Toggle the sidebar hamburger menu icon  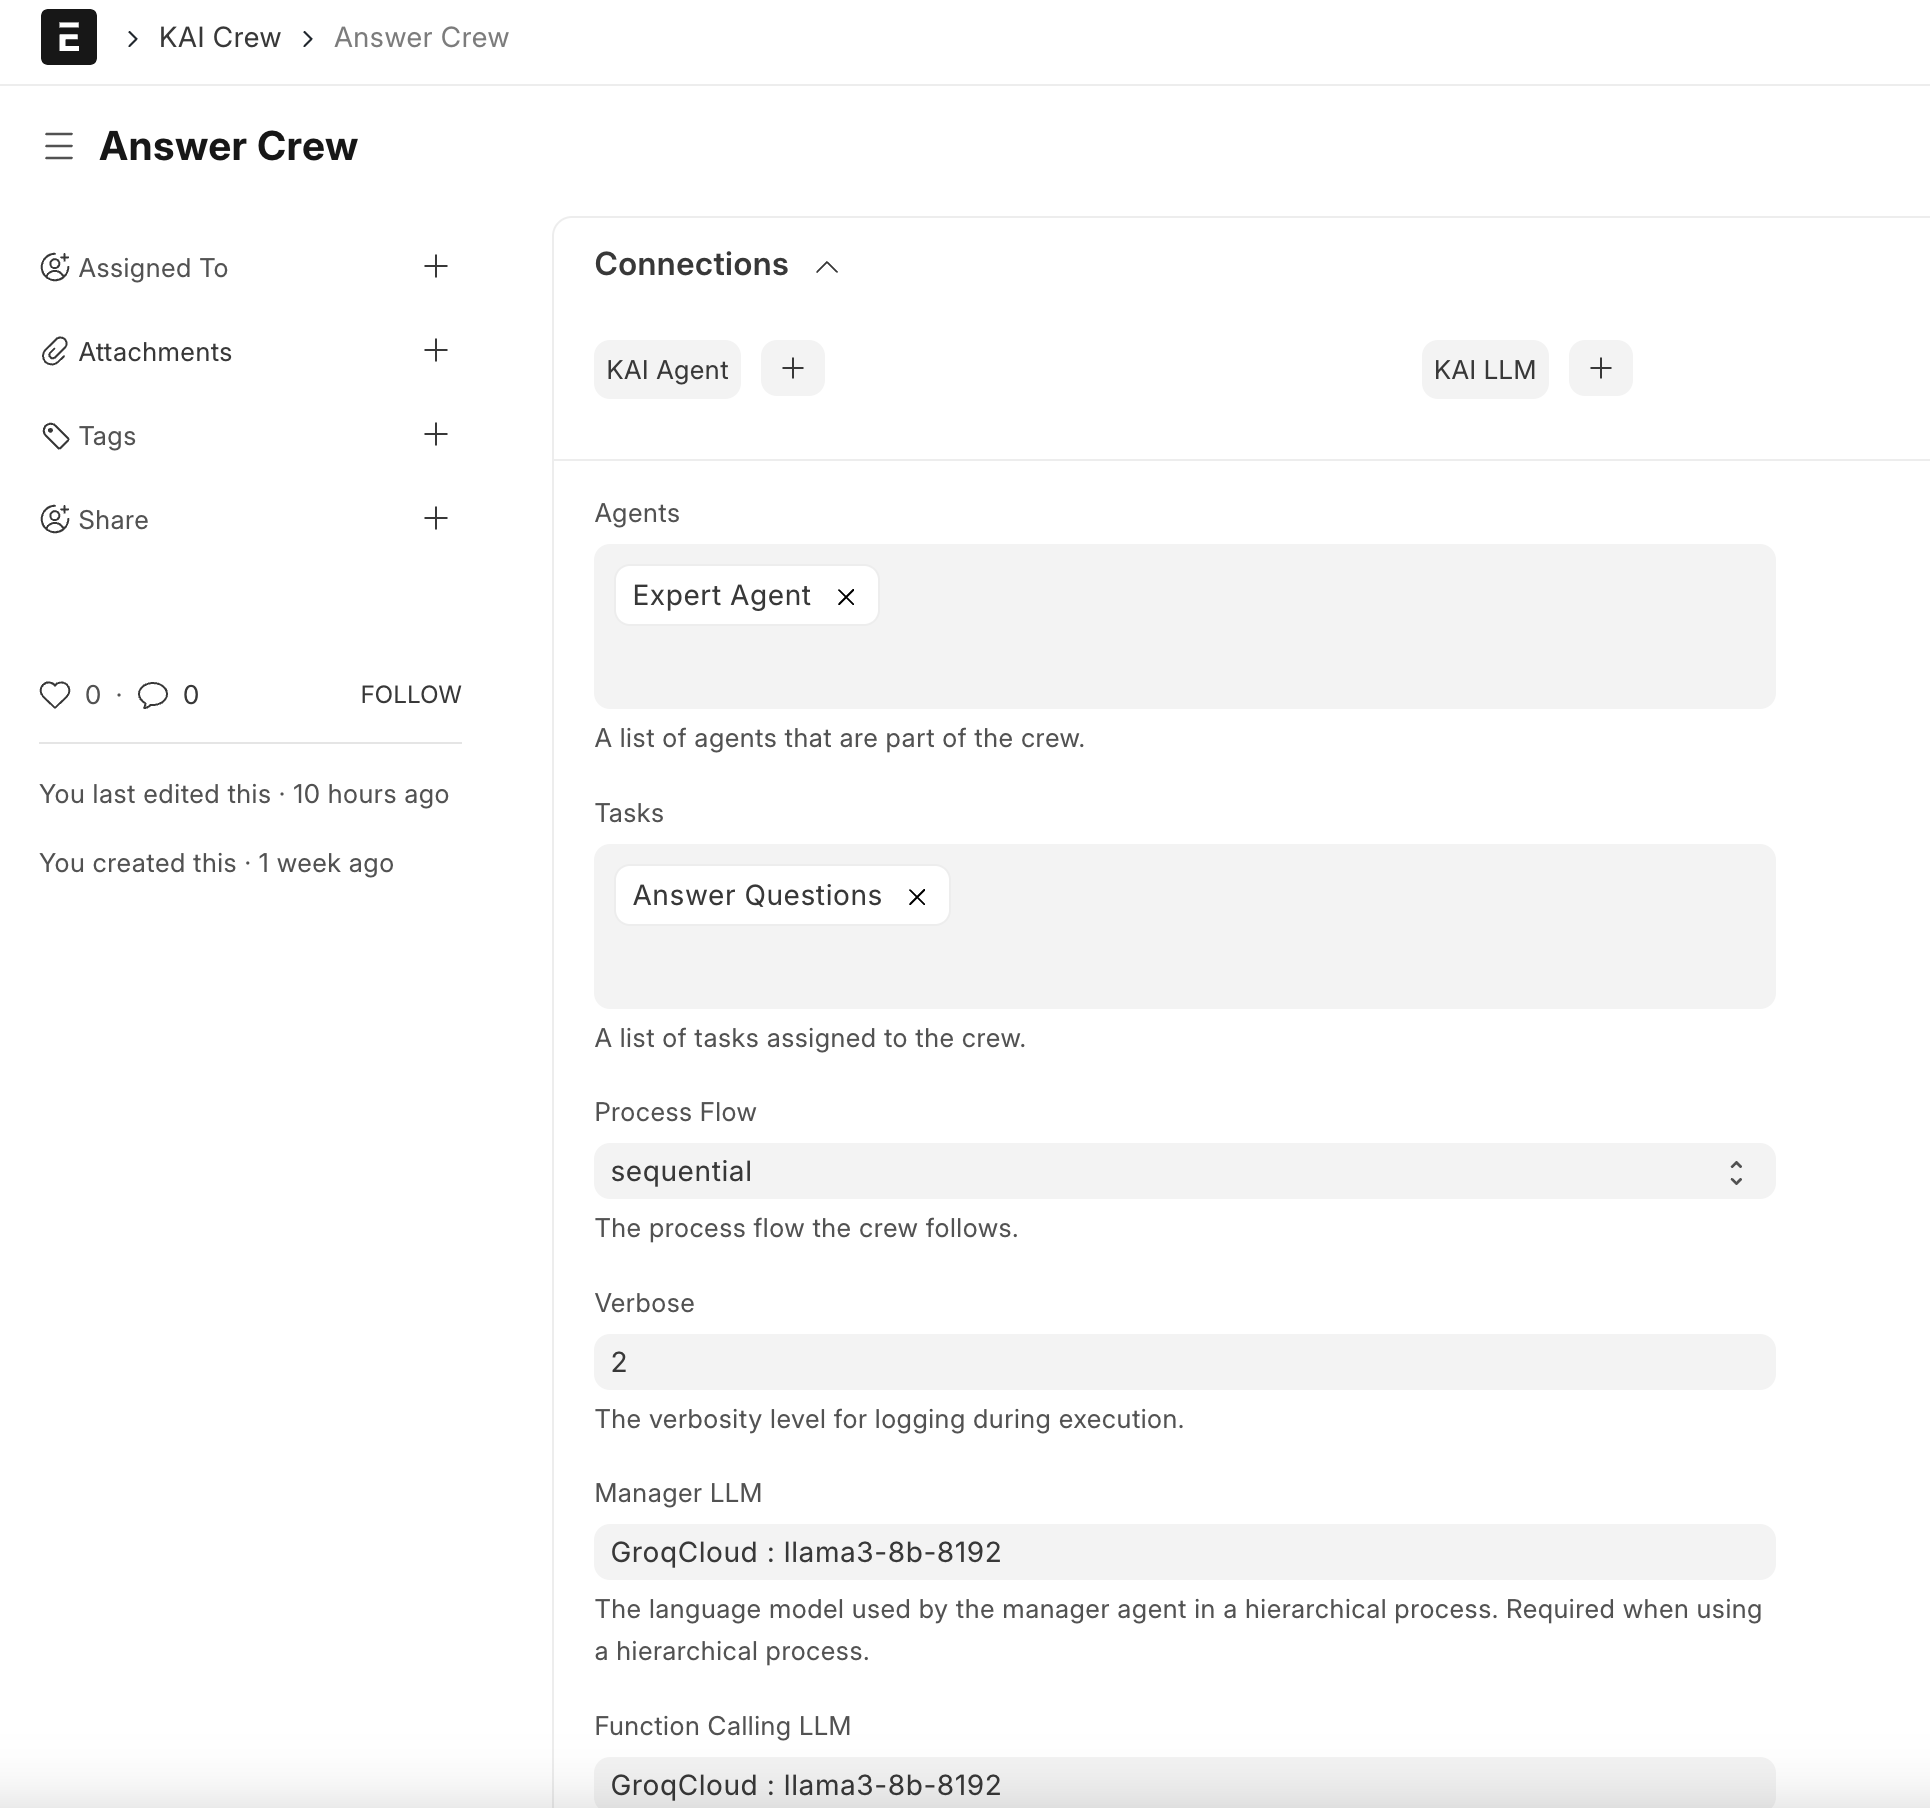(x=59, y=146)
